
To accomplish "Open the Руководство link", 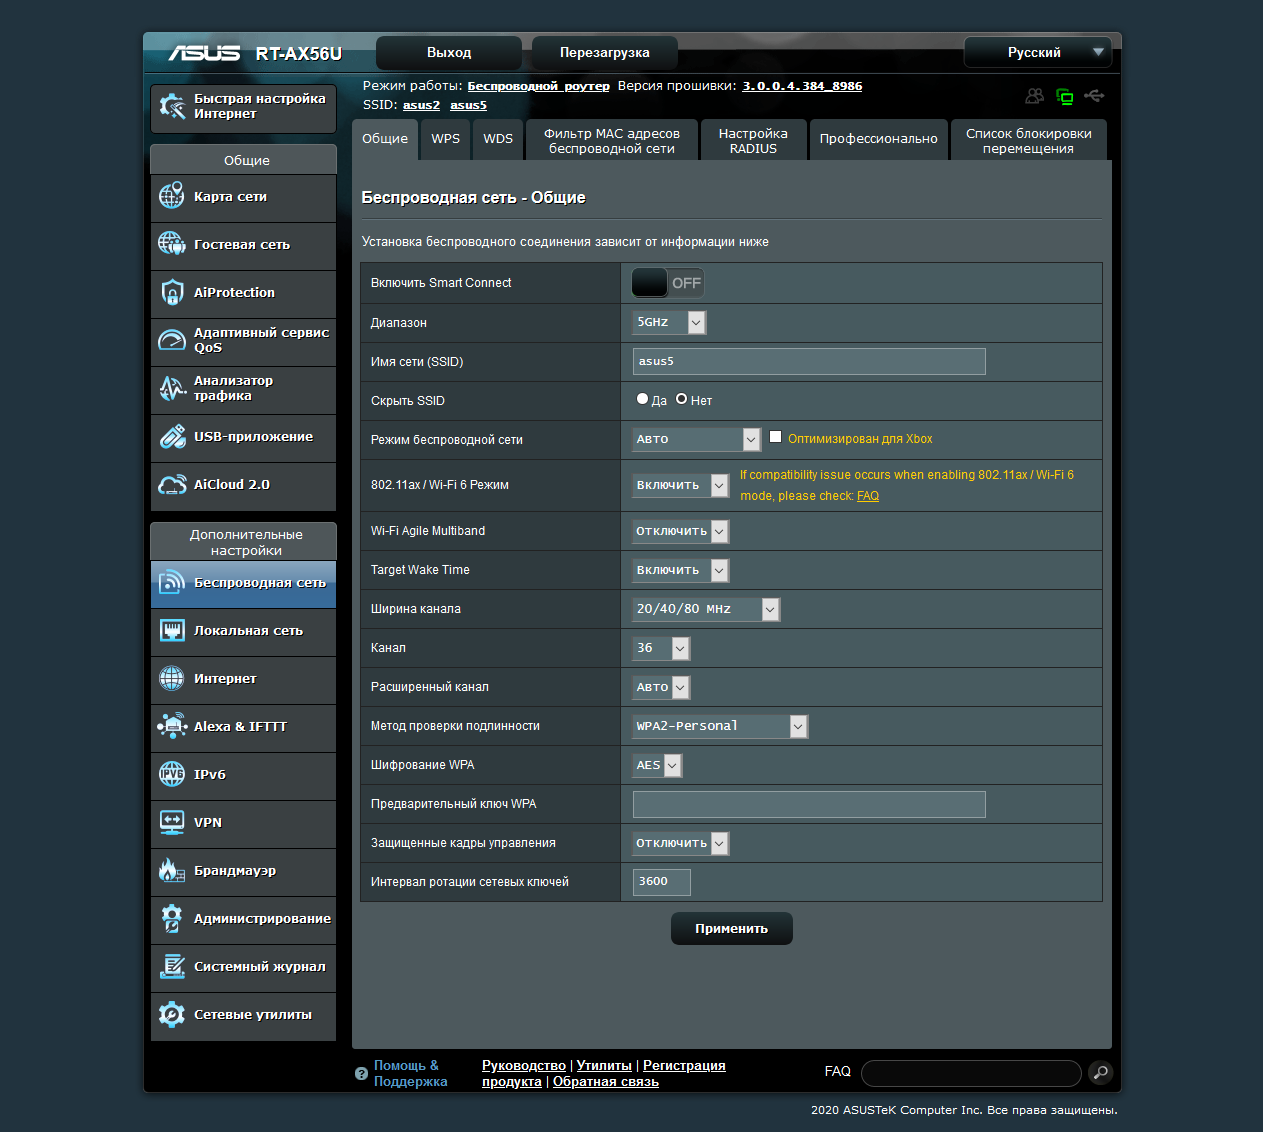I will [524, 1066].
